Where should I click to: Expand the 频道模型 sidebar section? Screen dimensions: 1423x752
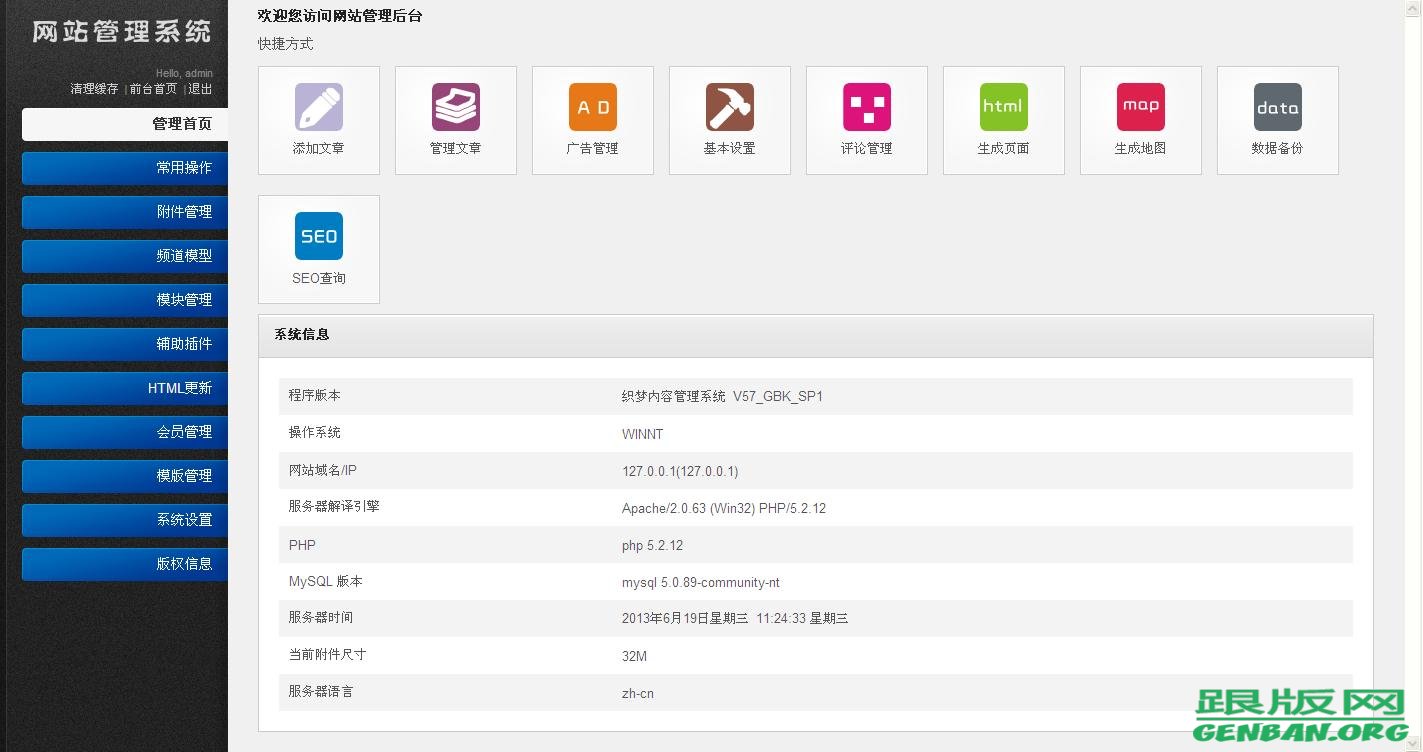pyautogui.click(x=124, y=256)
